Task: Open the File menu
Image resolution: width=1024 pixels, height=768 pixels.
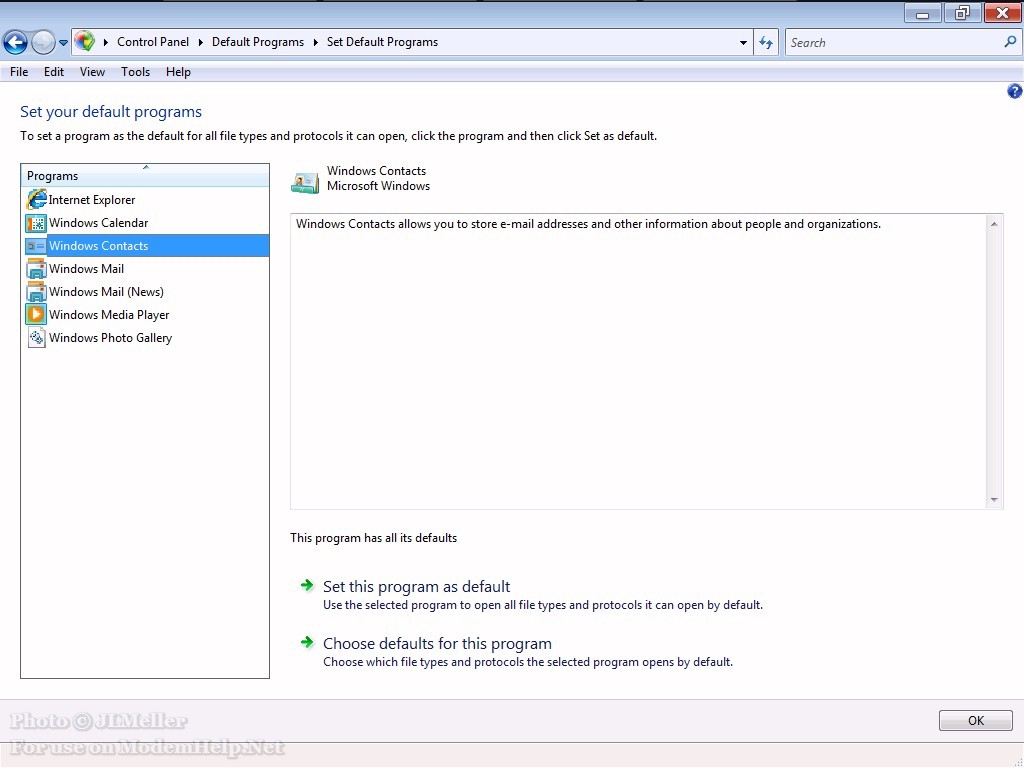Action: 19,72
